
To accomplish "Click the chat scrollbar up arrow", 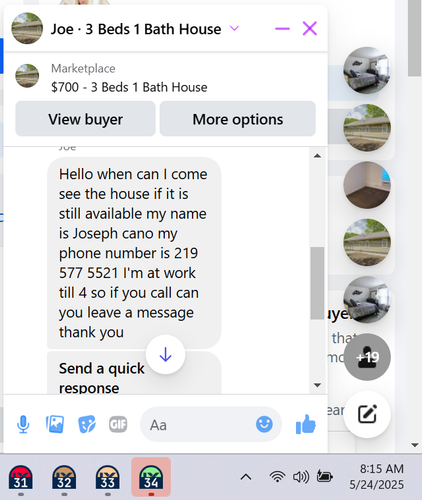I will click(x=317, y=156).
